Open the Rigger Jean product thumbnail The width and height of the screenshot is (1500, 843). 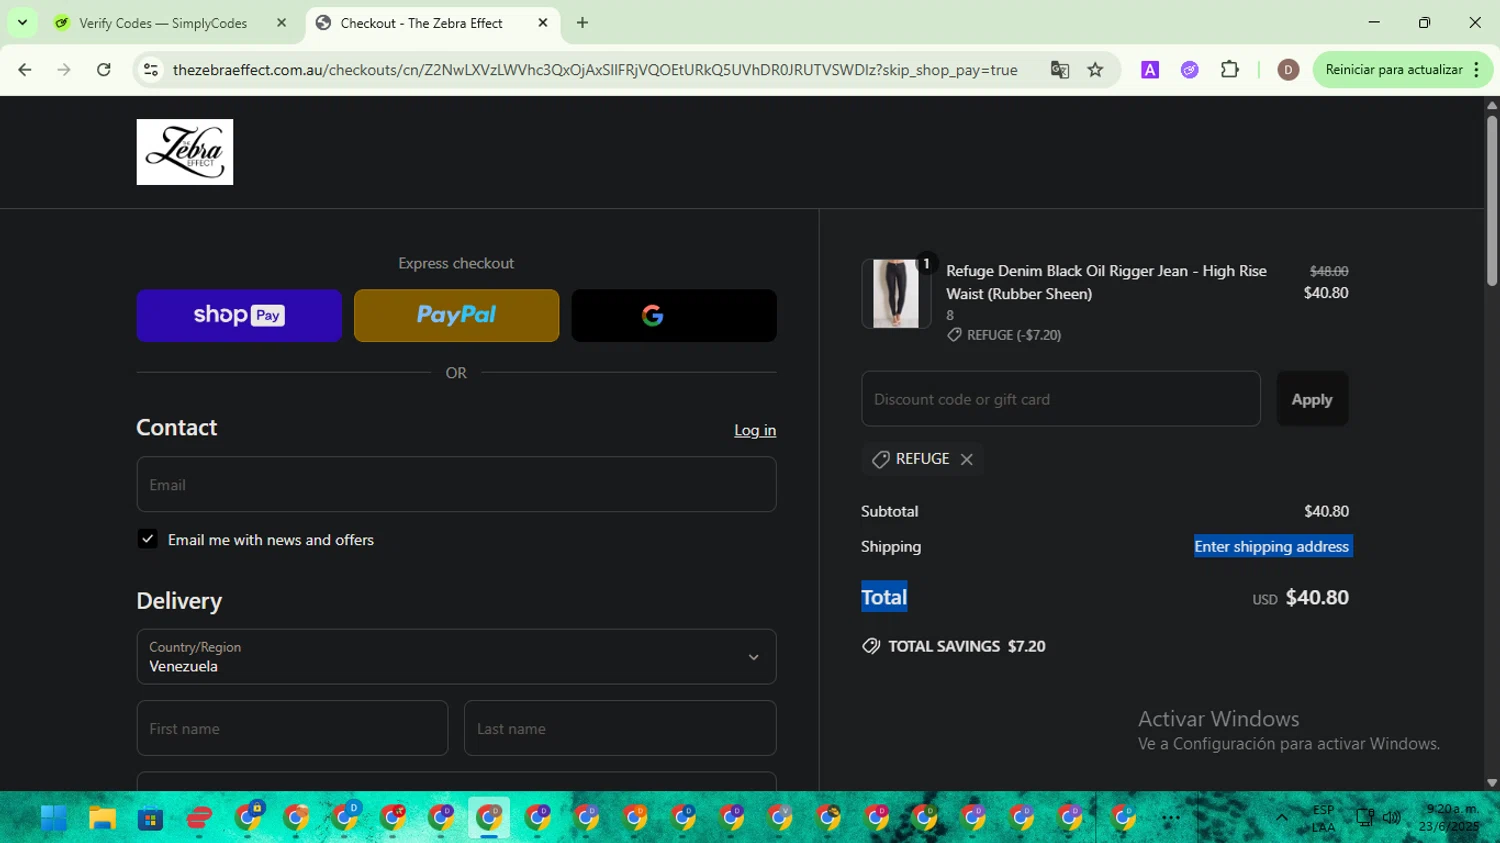click(896, 294)
